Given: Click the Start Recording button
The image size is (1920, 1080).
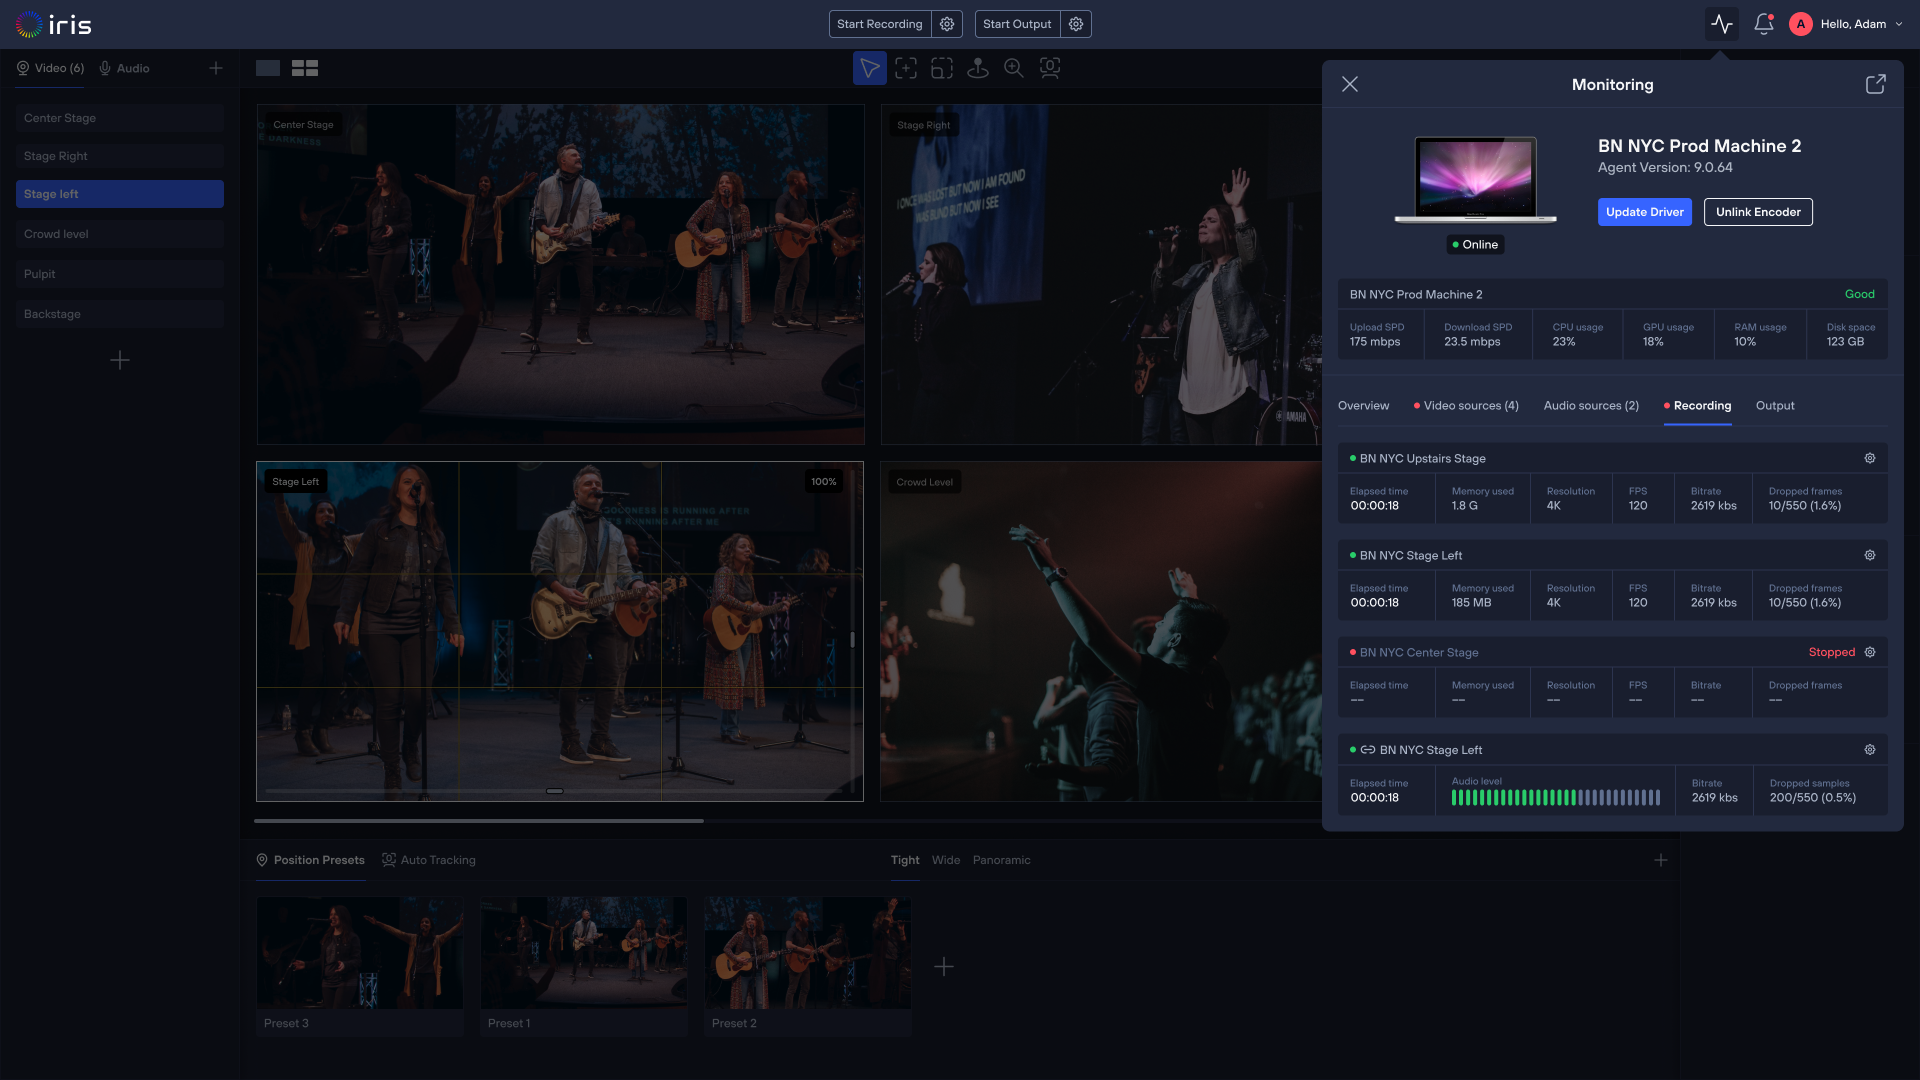Looking at the screenshot, I should [880, 24].
